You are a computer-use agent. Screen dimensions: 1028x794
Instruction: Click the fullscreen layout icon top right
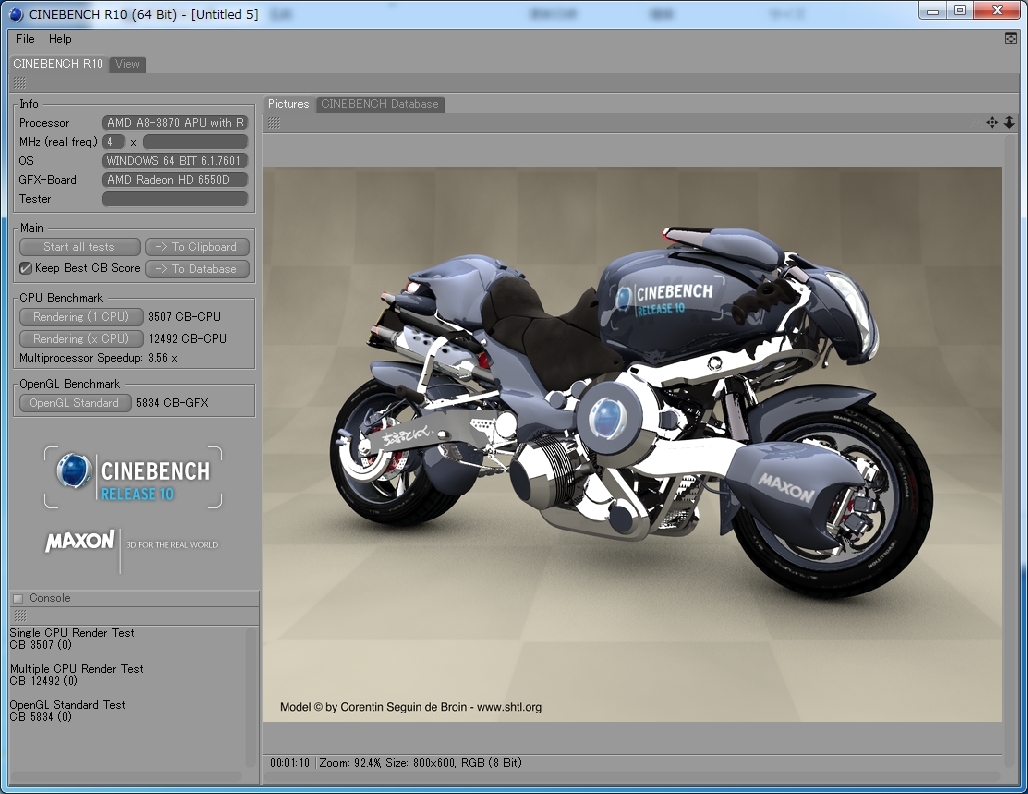click(1010, 39)
